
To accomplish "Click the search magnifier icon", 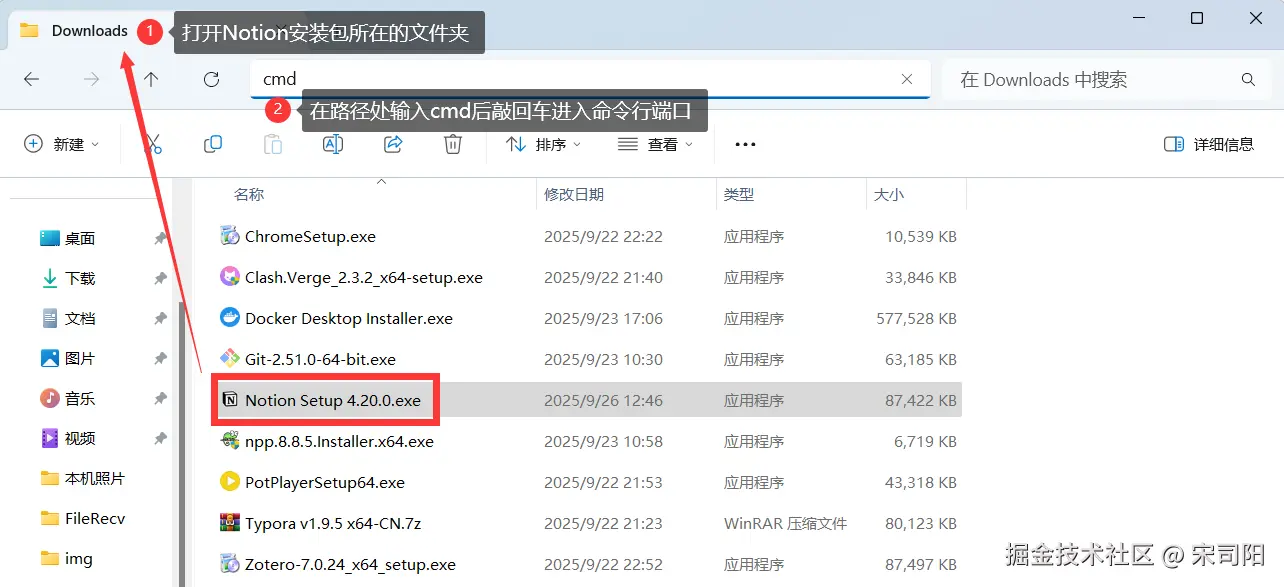I will pyautogui.click(x=1248, y=79).
